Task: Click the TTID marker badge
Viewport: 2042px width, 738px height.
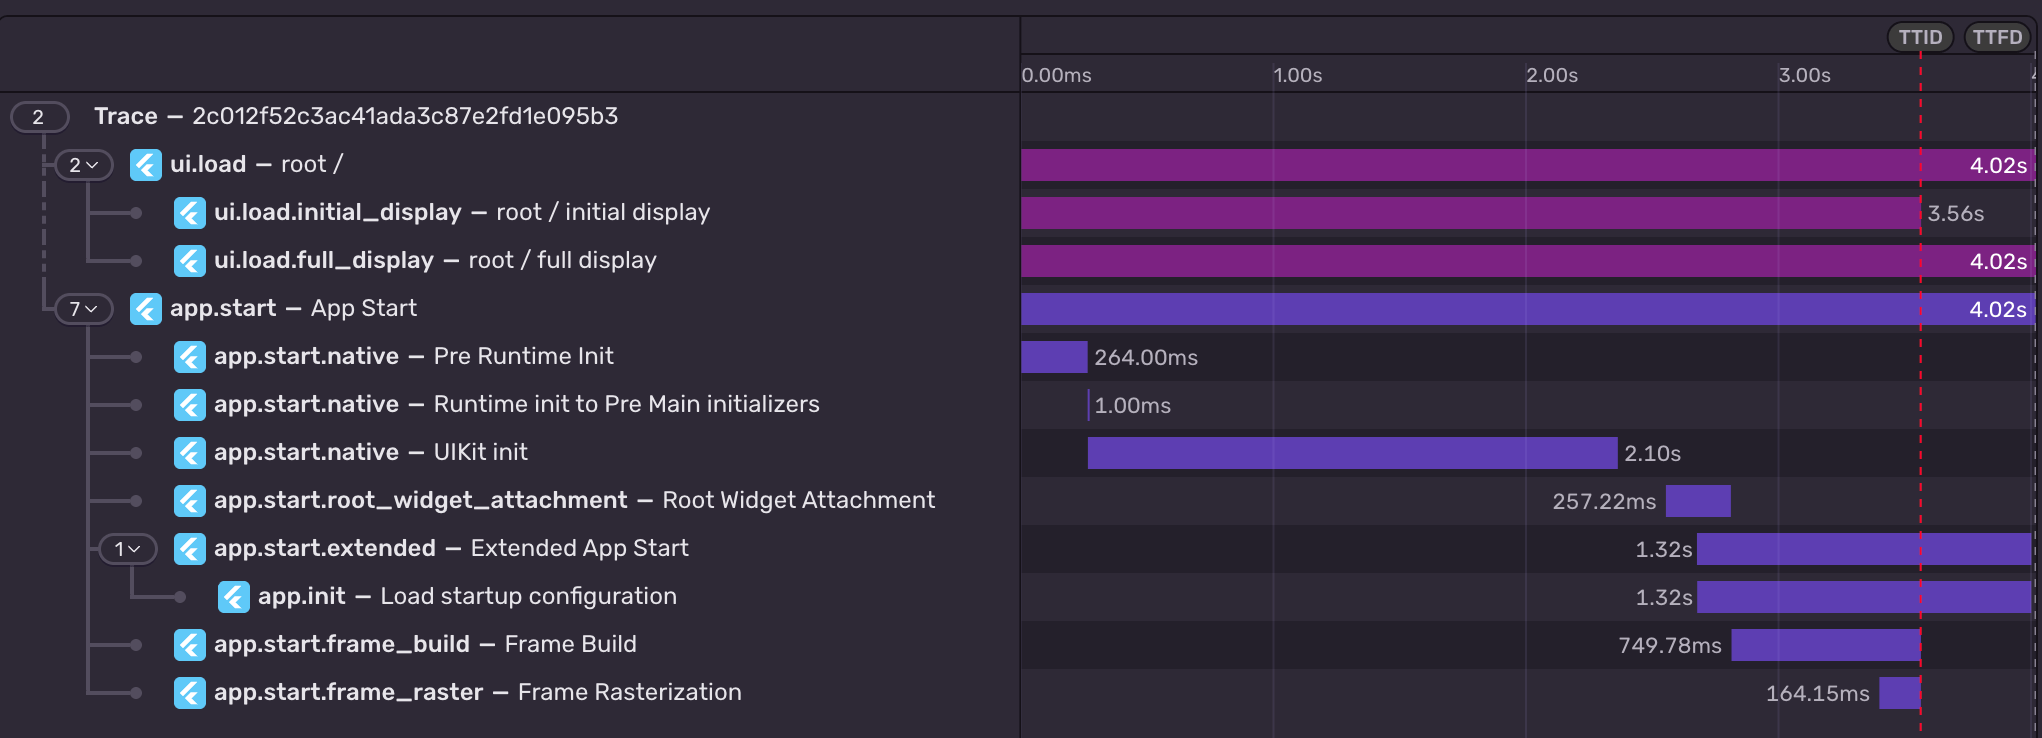Action: pos(1920,37)
